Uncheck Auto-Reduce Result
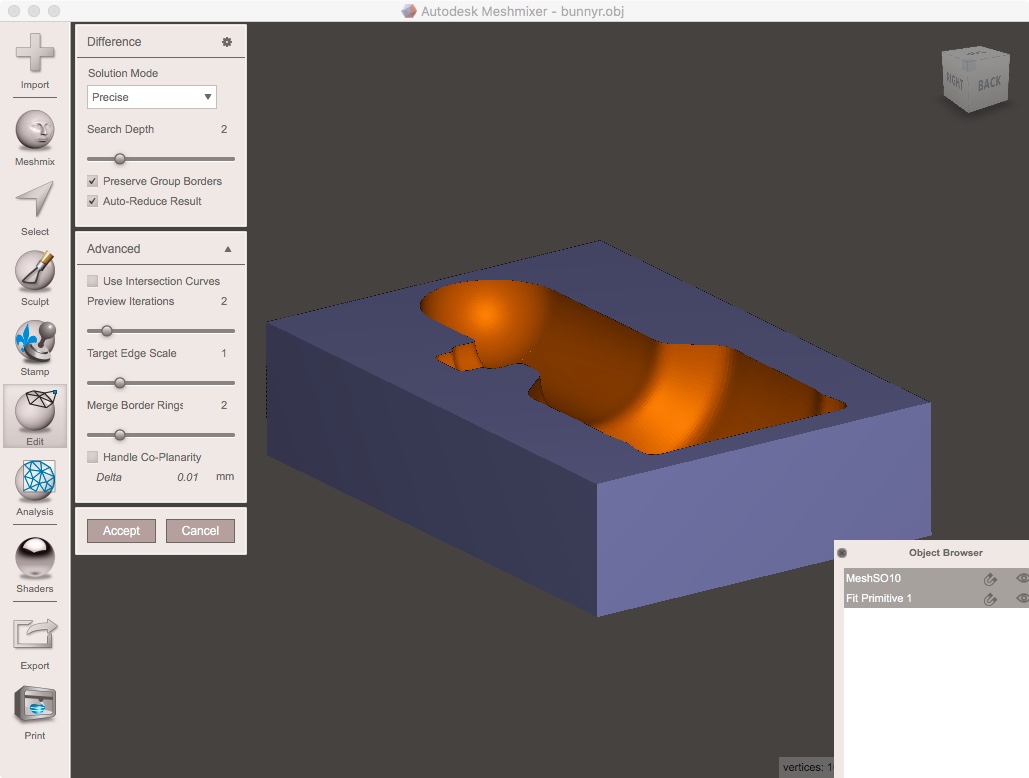Image resolution: width=1029 pixels, height=778 pixels. pos(92,200)
